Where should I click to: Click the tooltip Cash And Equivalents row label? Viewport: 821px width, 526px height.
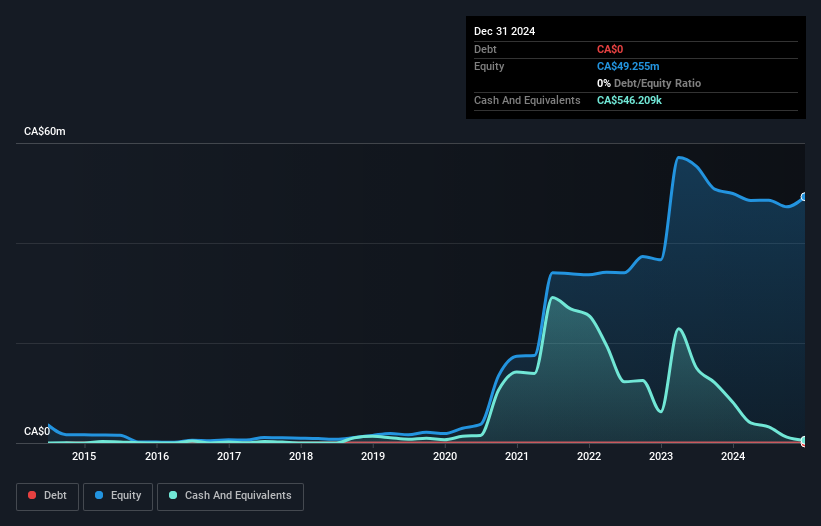pos(527,100)
